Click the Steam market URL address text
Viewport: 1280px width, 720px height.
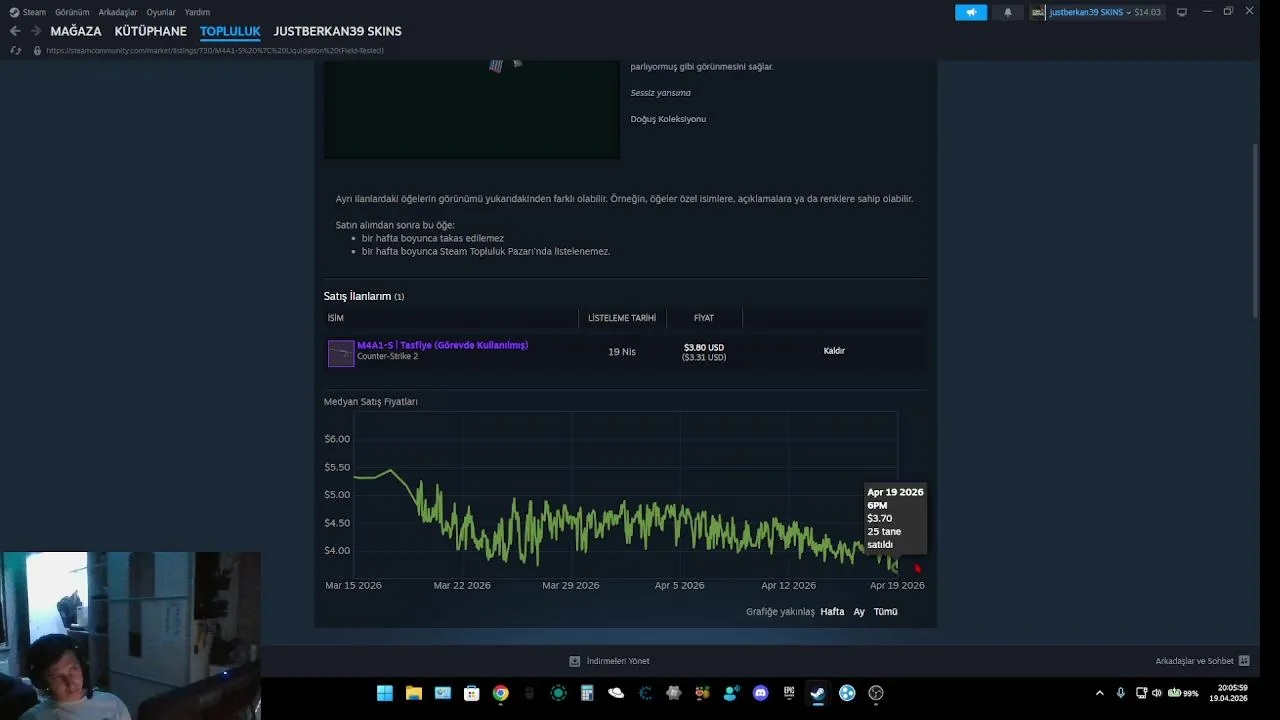[215, 50]
